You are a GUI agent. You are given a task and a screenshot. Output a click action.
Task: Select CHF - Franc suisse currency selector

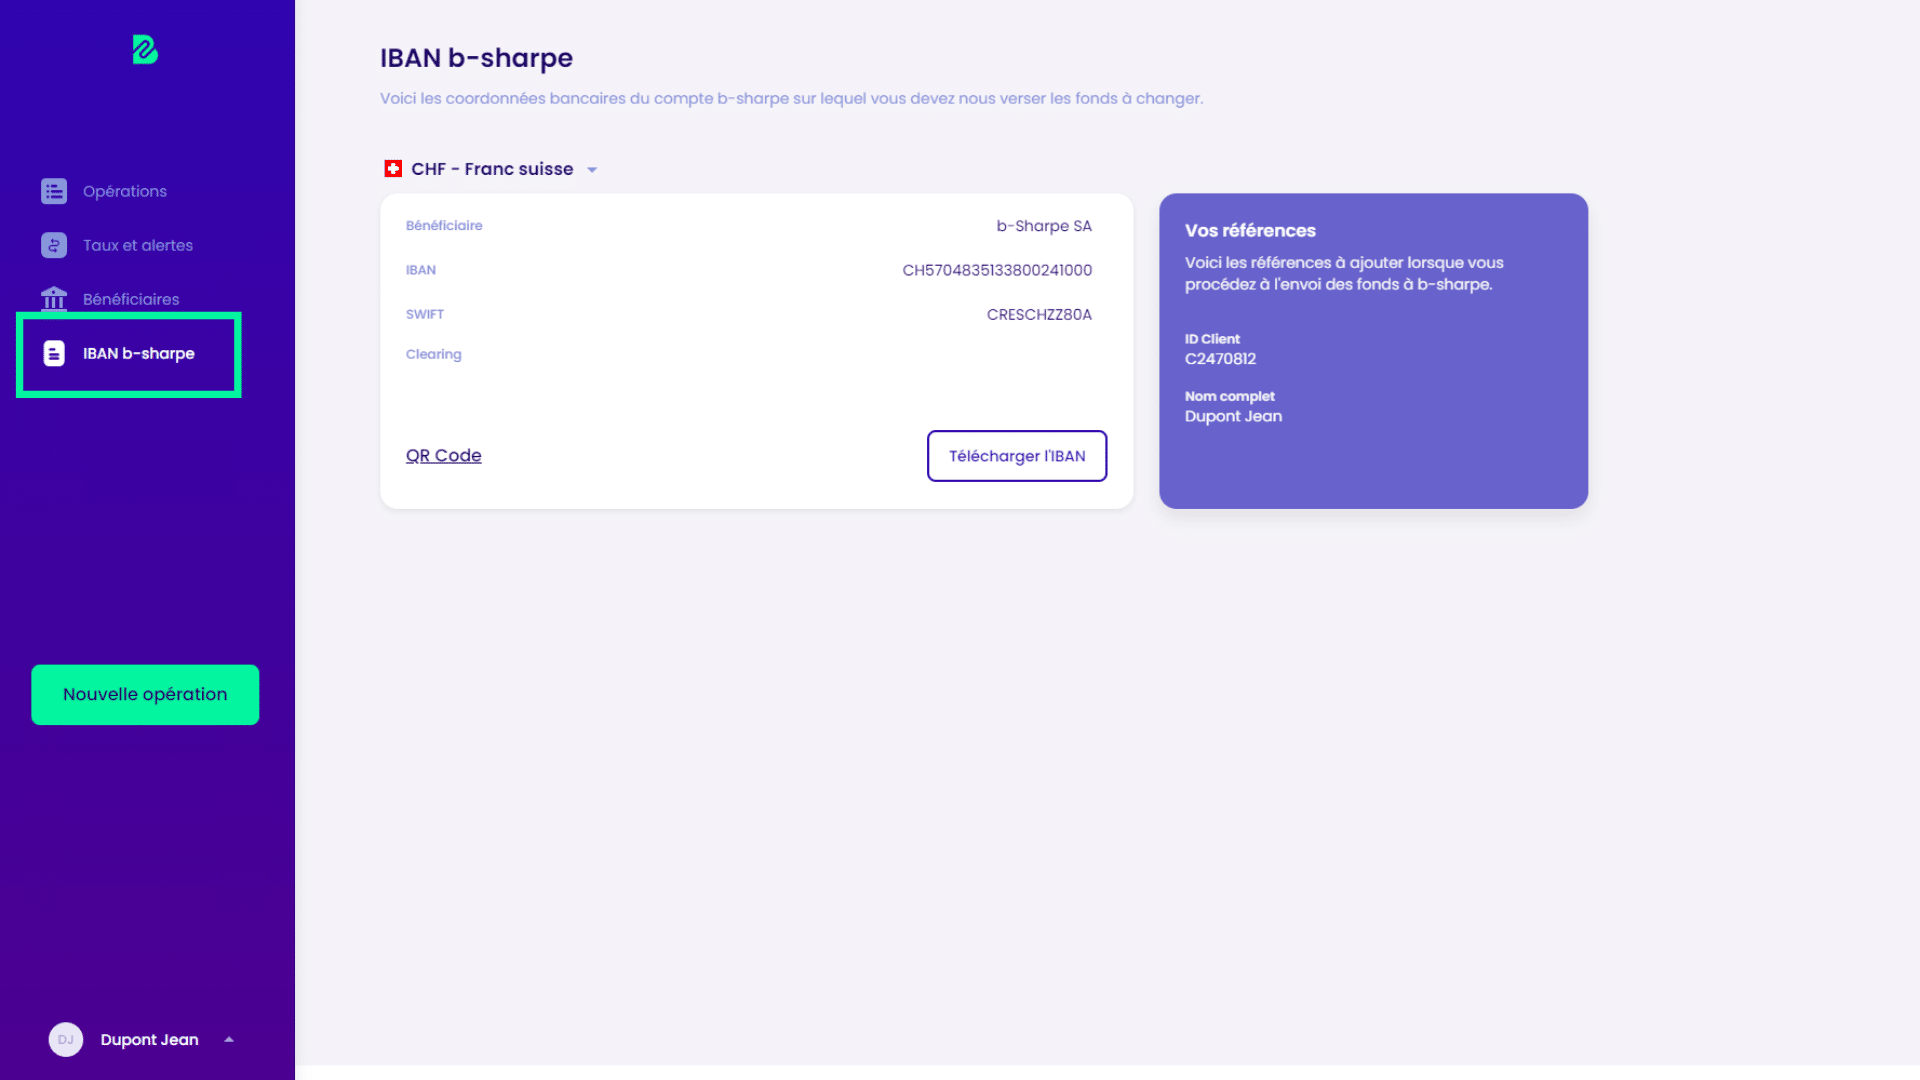click(x=491, y=169)
